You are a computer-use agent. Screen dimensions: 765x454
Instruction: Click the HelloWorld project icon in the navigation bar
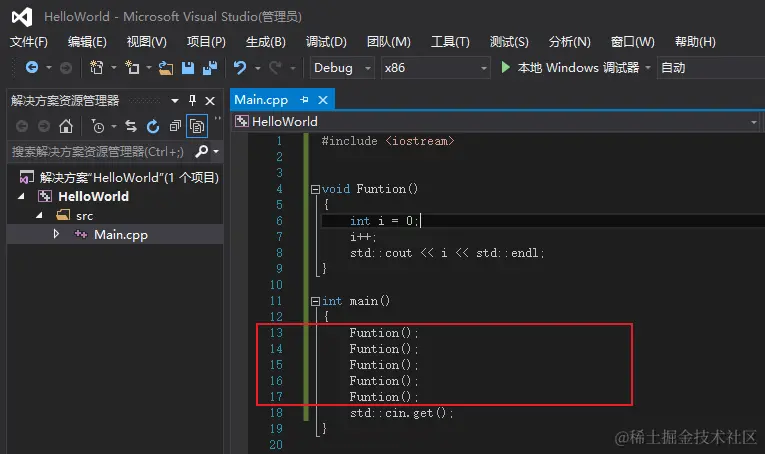pyautogui.click(x=242, y=121)
